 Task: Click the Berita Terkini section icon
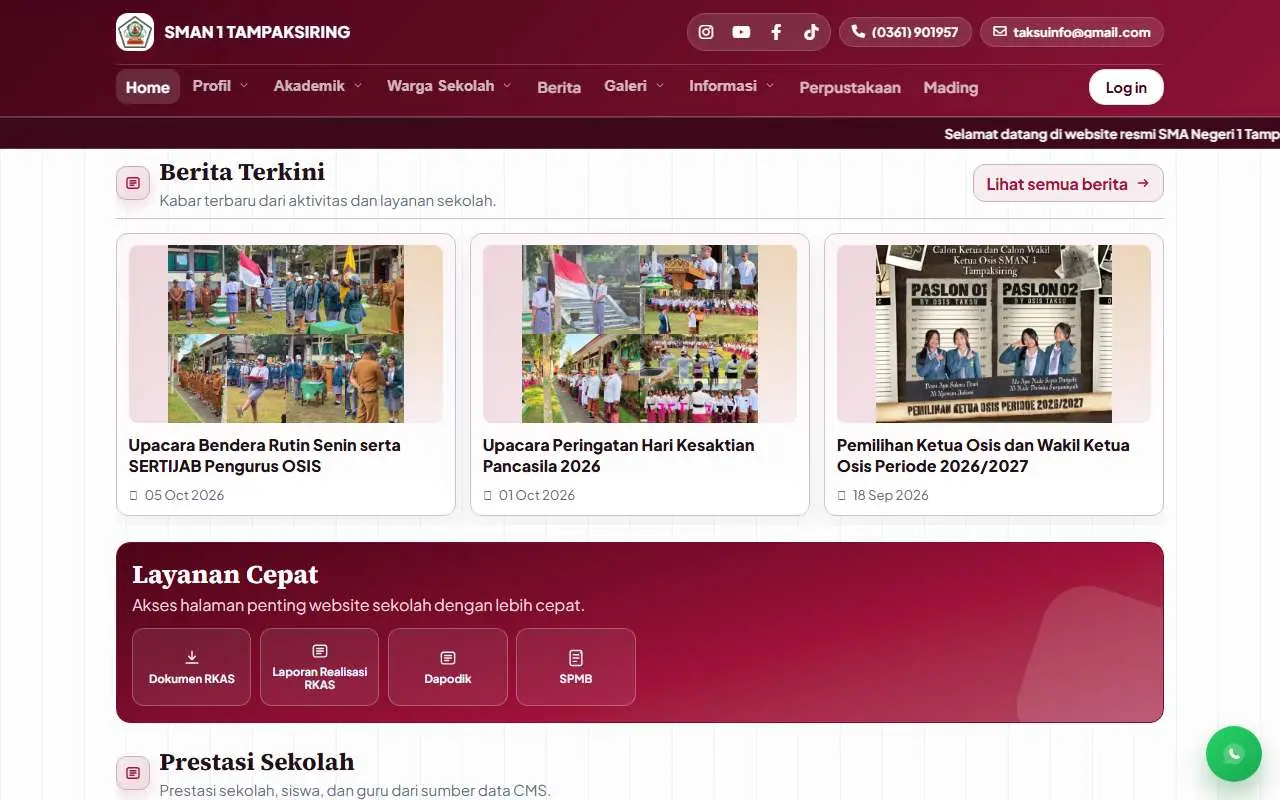point(133,183)
